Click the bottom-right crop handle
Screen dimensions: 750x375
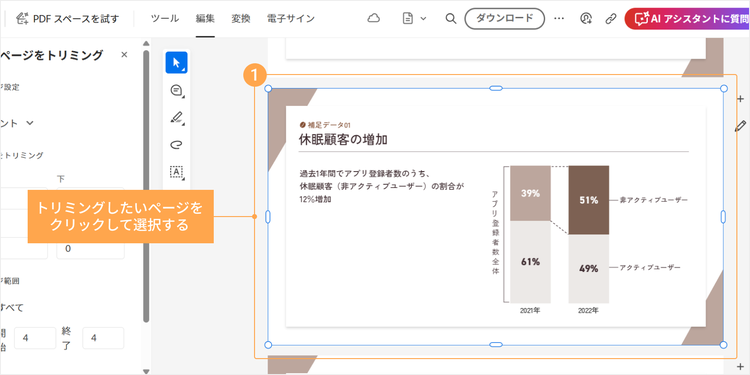point(724,345)
